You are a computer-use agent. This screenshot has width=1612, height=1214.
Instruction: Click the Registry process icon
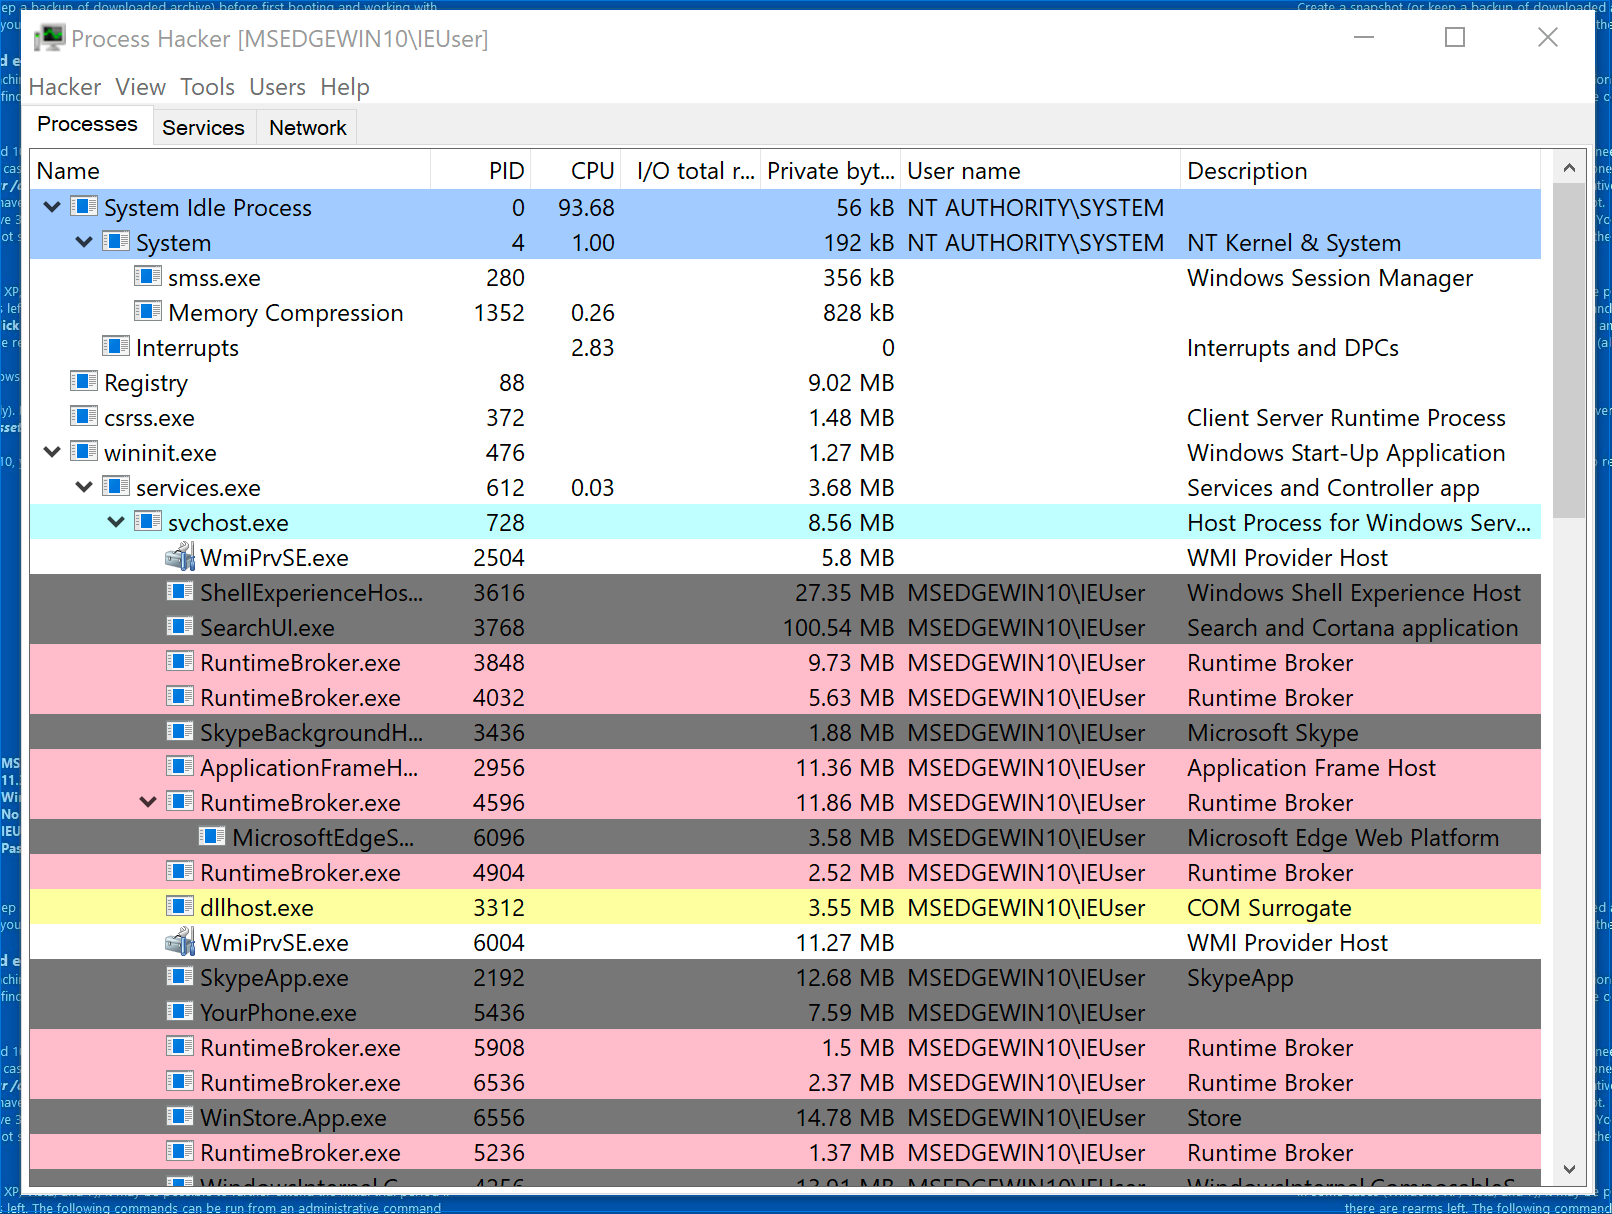84,381
